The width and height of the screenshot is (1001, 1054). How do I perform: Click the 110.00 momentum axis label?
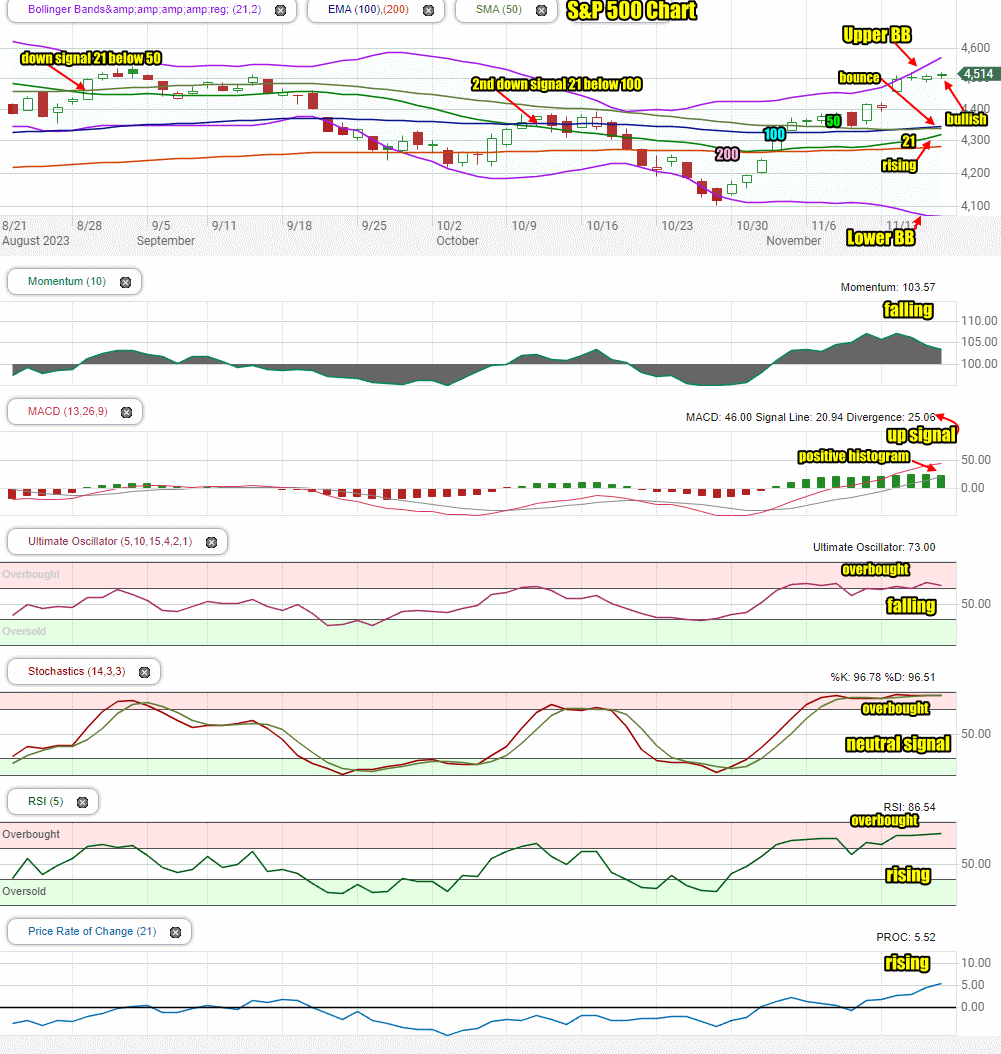click(x=979, y=321)
